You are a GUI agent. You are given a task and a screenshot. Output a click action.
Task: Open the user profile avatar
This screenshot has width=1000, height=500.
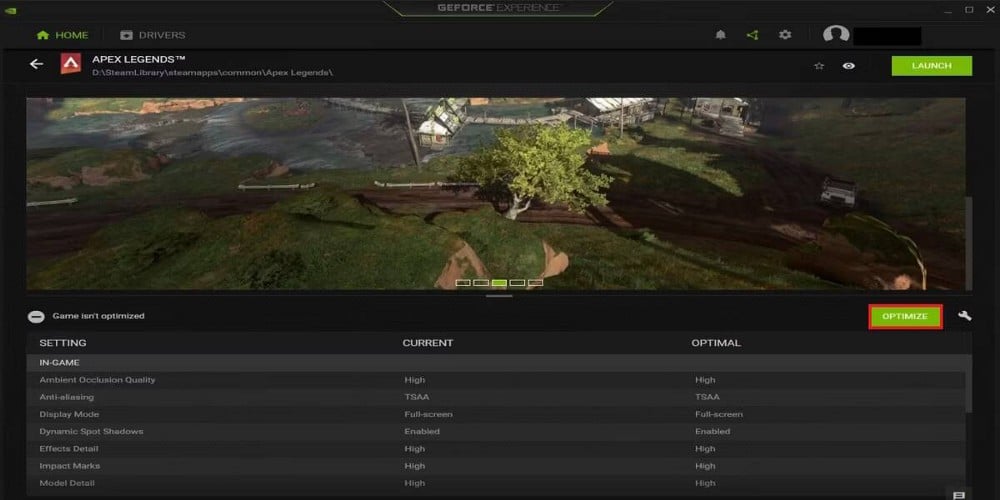[x=836, y=35]
